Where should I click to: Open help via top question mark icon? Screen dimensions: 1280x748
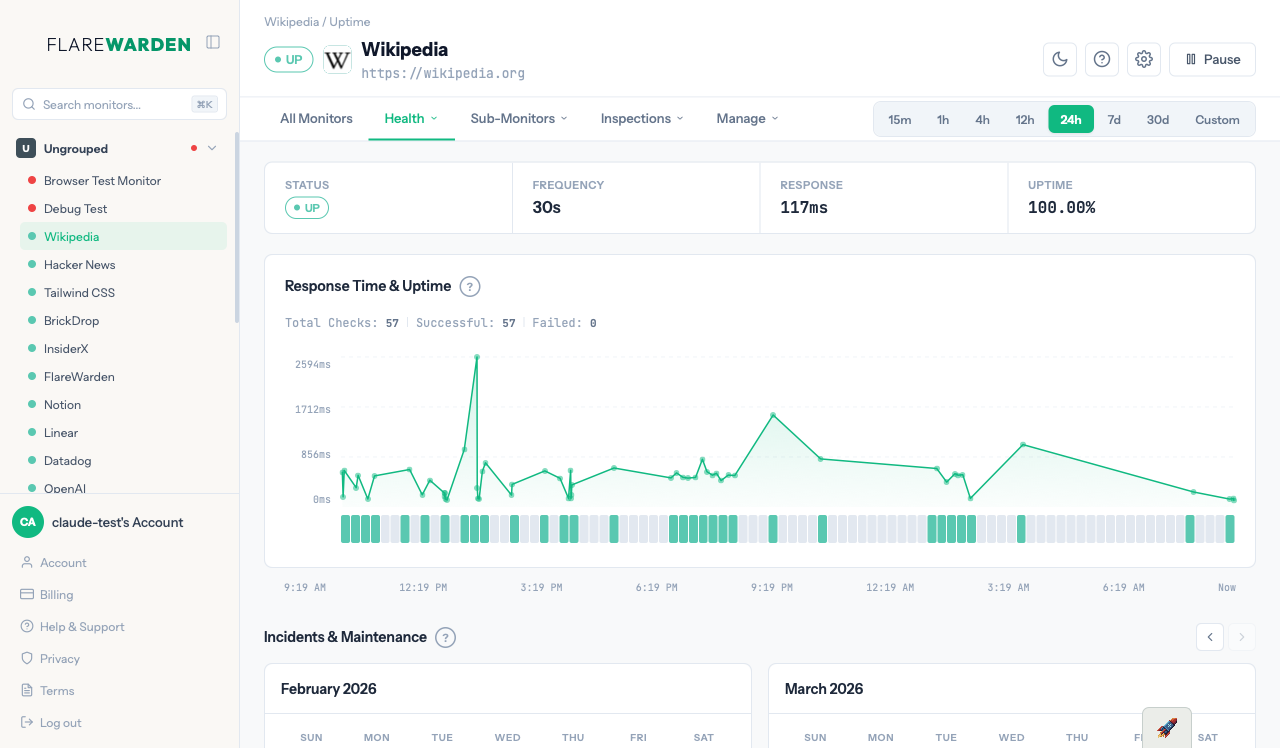click(1102, 59)
